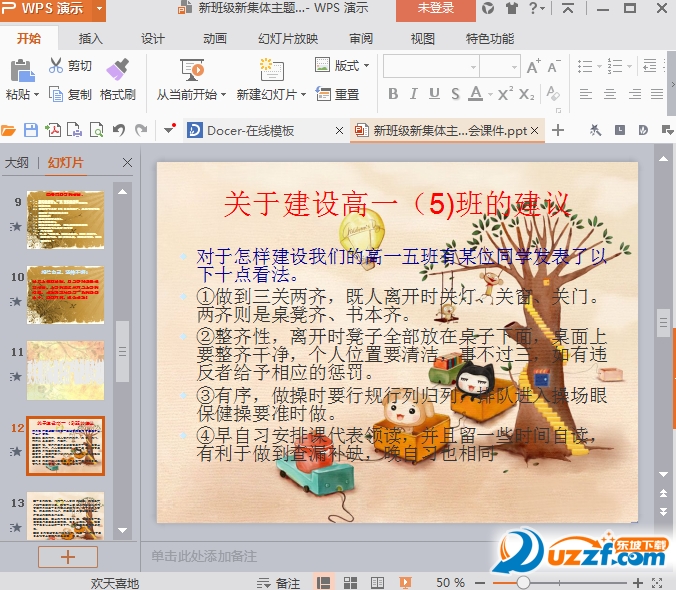Open the 审阅 ribbon tab
The height and width of the screenshot is (590, 676).
pyautogui.click(x=361, y=39)
